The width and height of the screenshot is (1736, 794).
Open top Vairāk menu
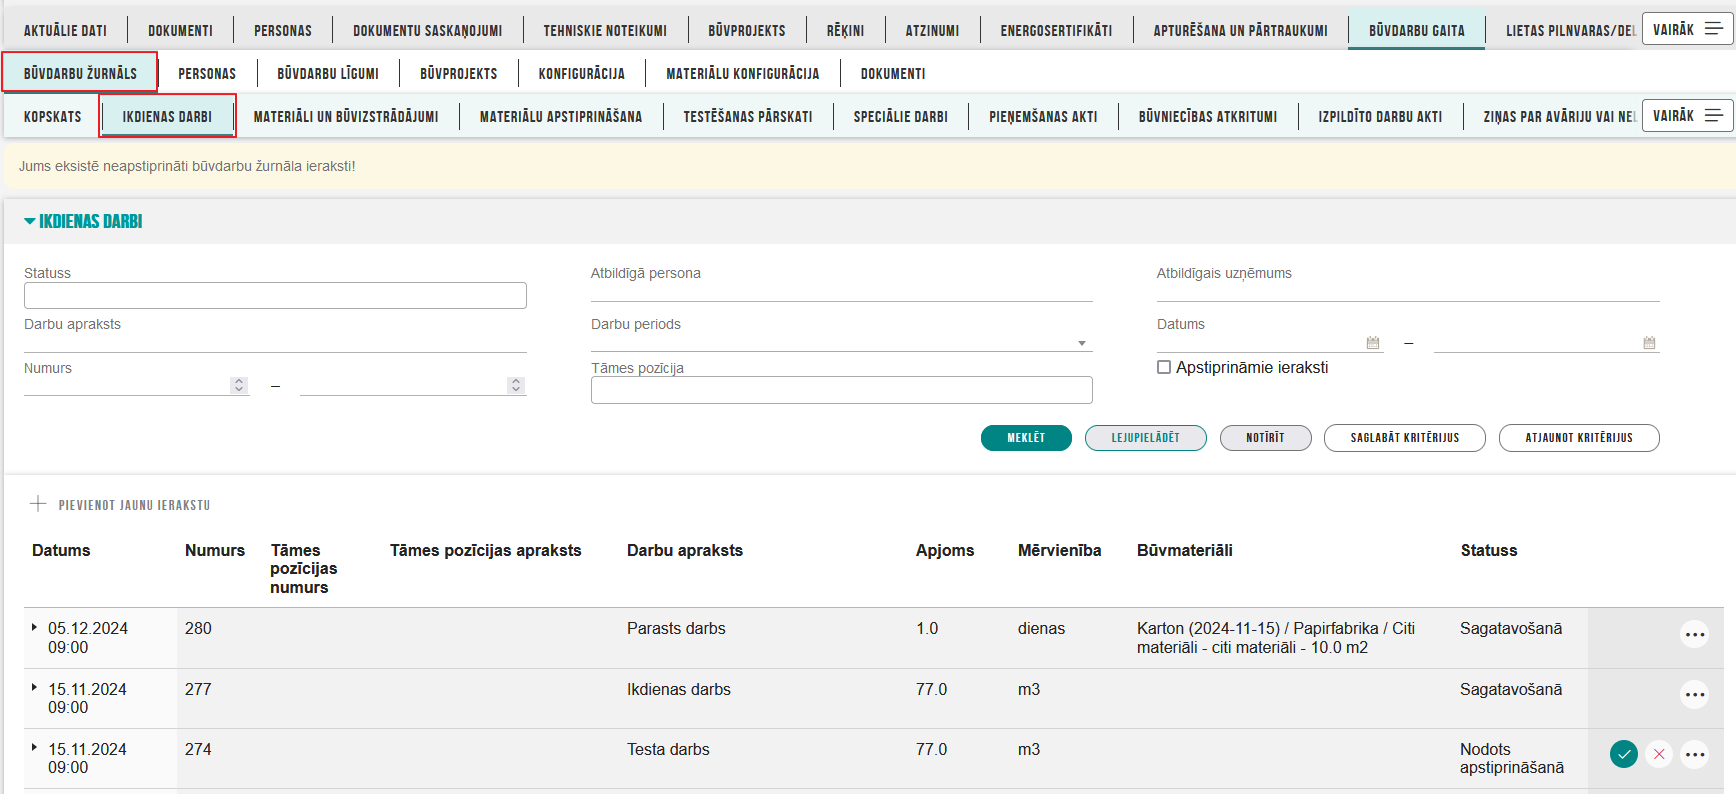point(1687,29)
